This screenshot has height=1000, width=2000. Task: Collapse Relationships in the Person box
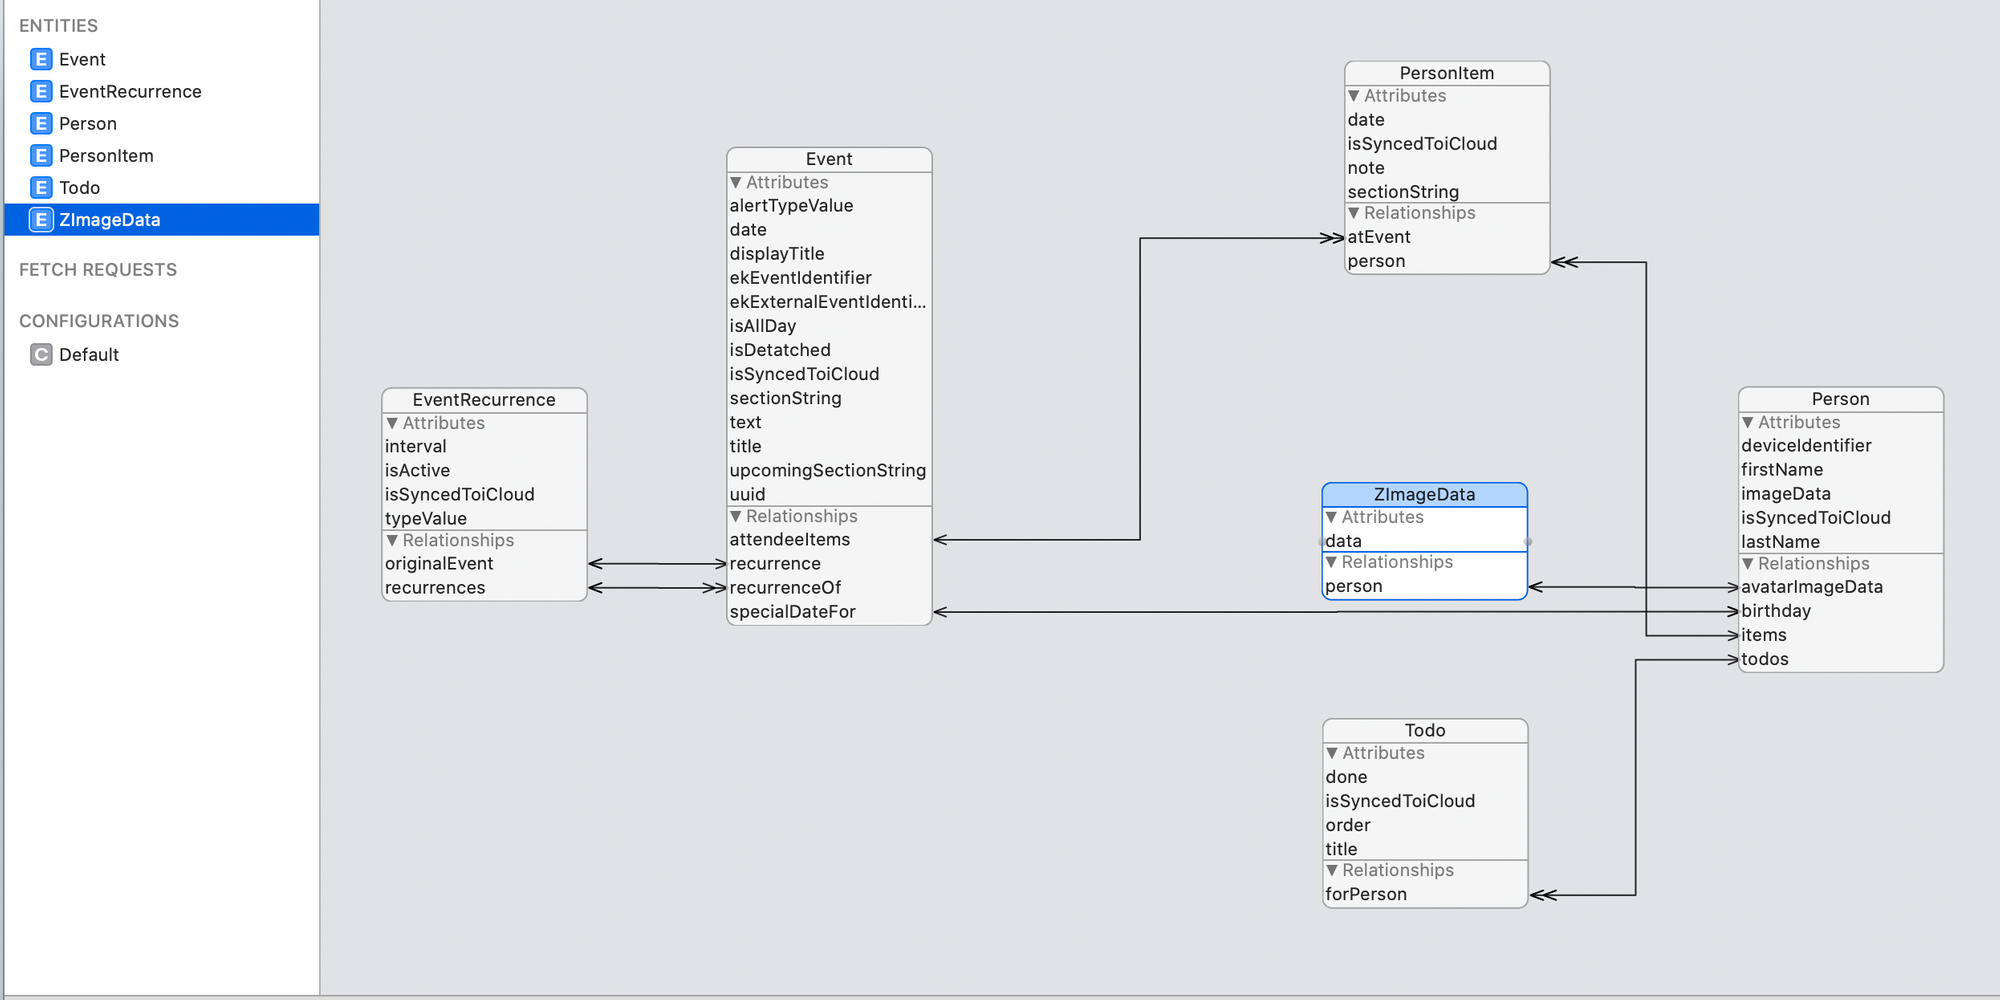[x=1748, y=564]
